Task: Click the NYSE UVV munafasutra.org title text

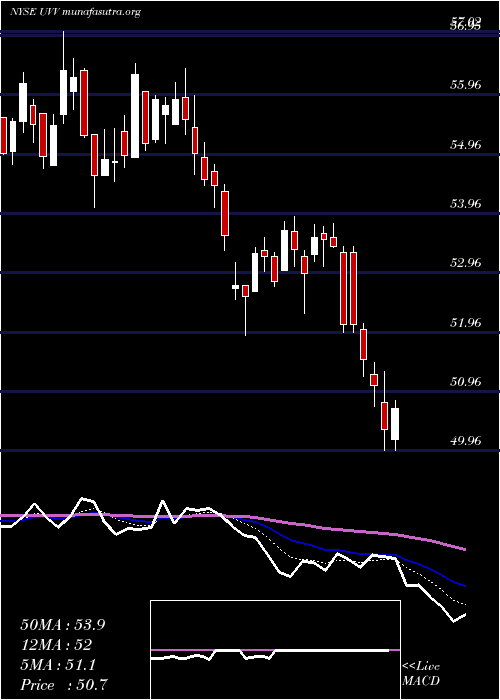Action: [x=75, y=12]
